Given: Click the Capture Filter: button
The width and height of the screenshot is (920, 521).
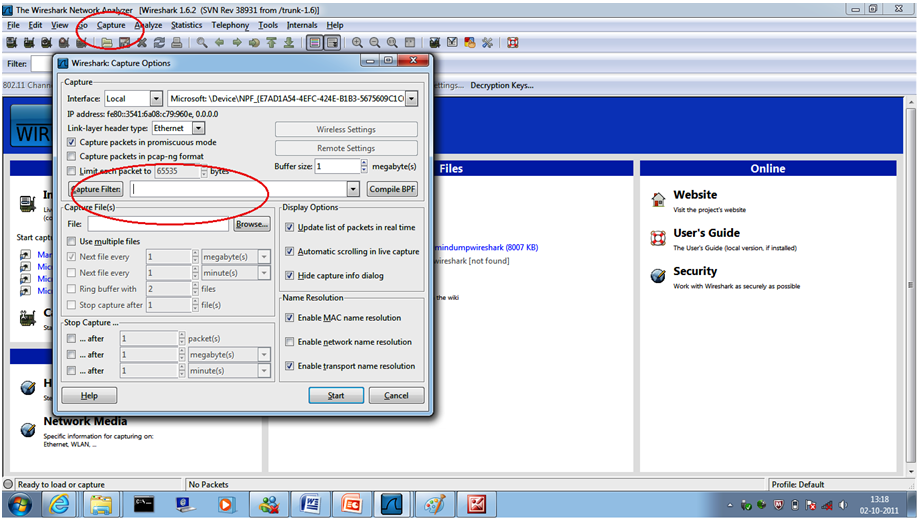Looking at the screenshot, I should pos(96,189).
